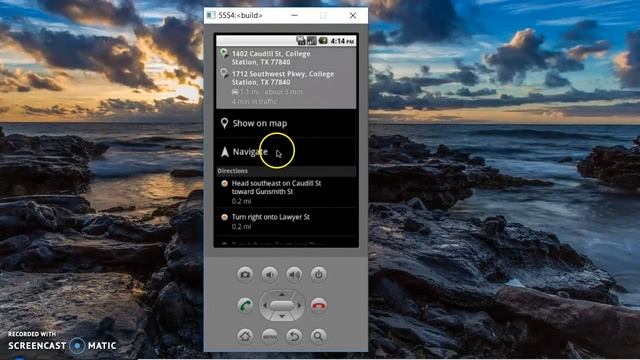The image size is (640, 360).
Task: Click the arrow icon beside Navigate
Action: [224, 151]
